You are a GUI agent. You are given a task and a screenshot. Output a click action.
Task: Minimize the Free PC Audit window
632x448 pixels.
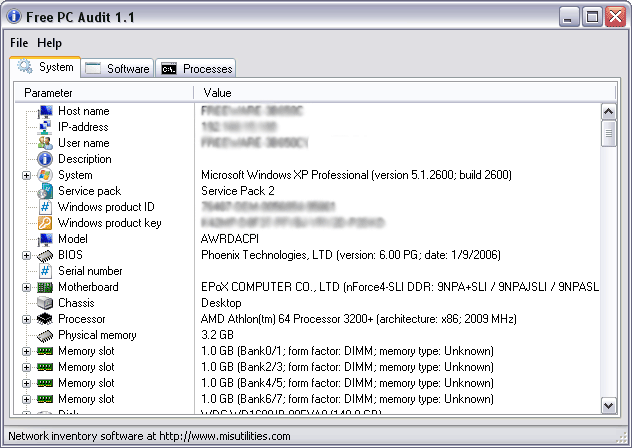click(x=569, y=17)
